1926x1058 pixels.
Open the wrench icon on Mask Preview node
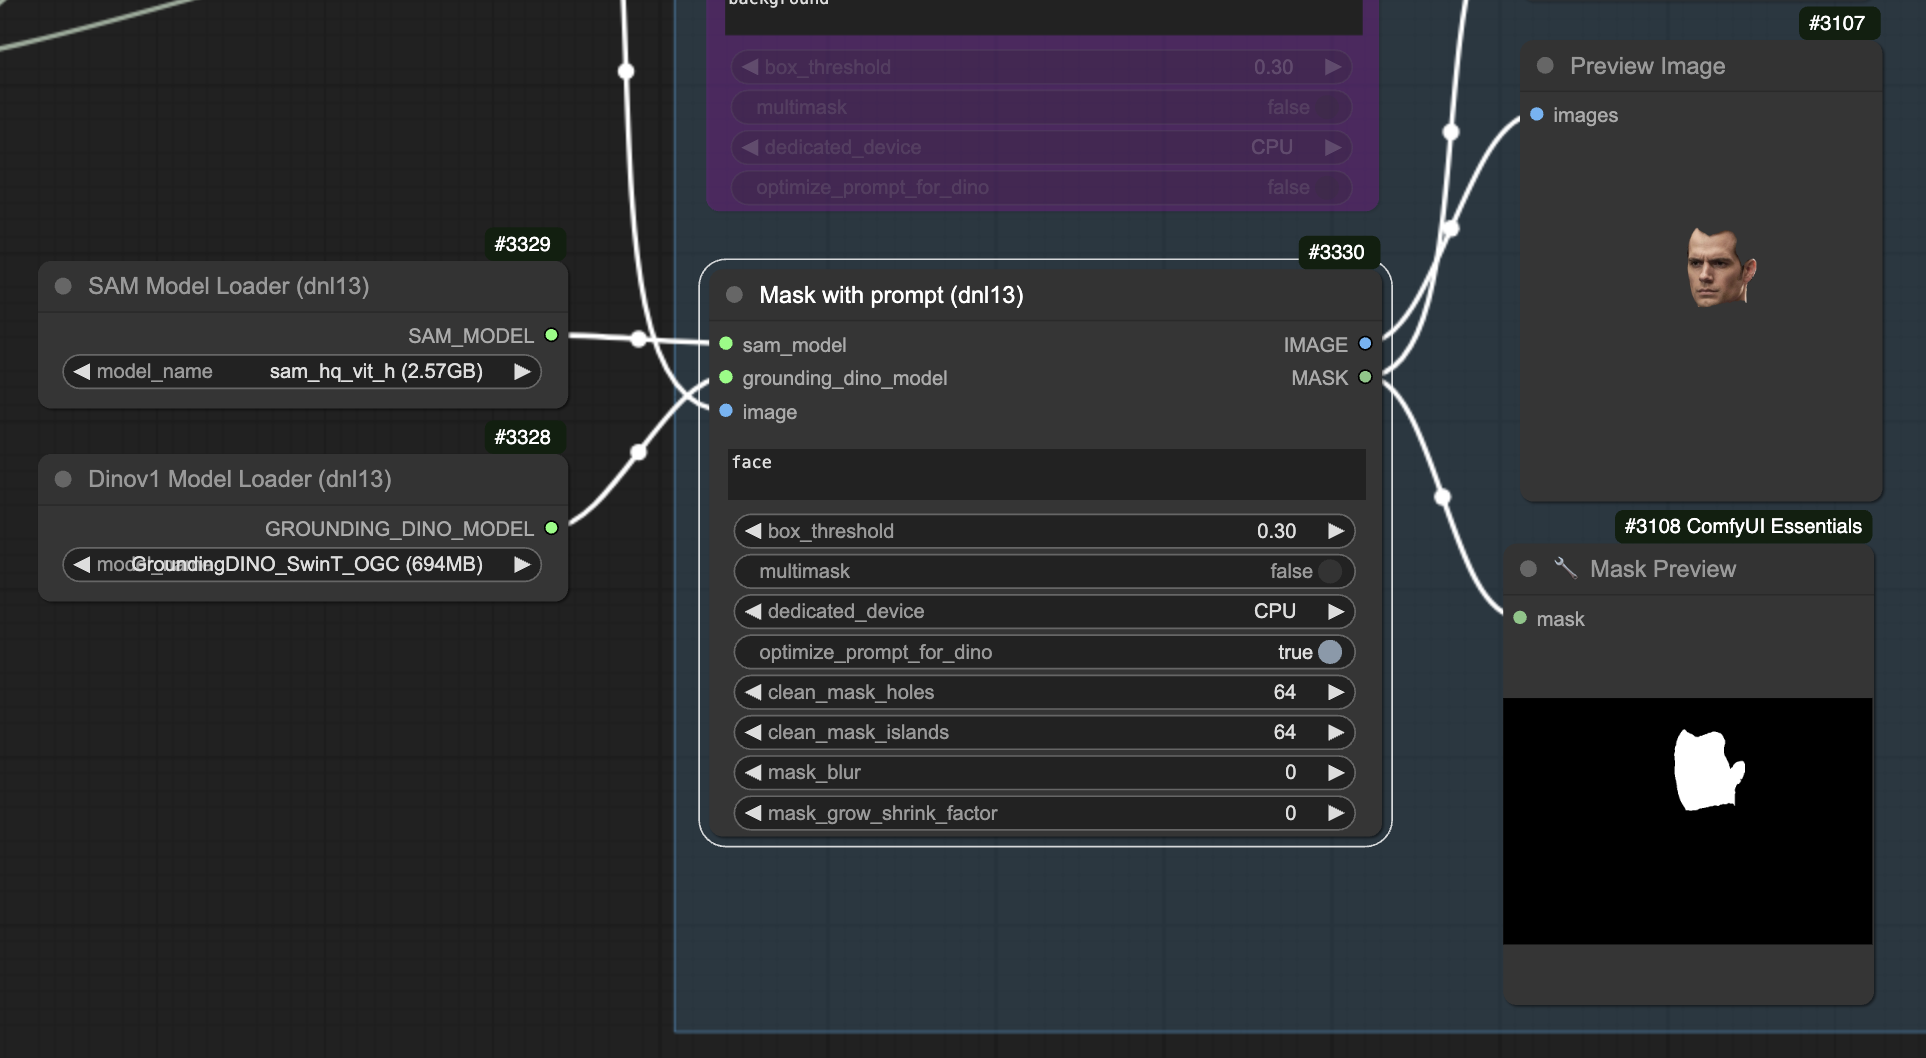pyautogui.click(x=1566, y=568)
